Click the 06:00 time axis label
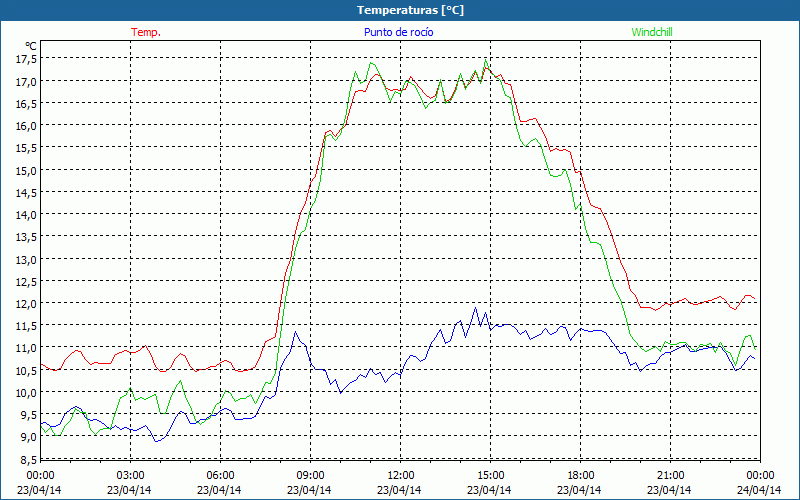This screenshot has height=500, width=800. [x=220, y=476]
